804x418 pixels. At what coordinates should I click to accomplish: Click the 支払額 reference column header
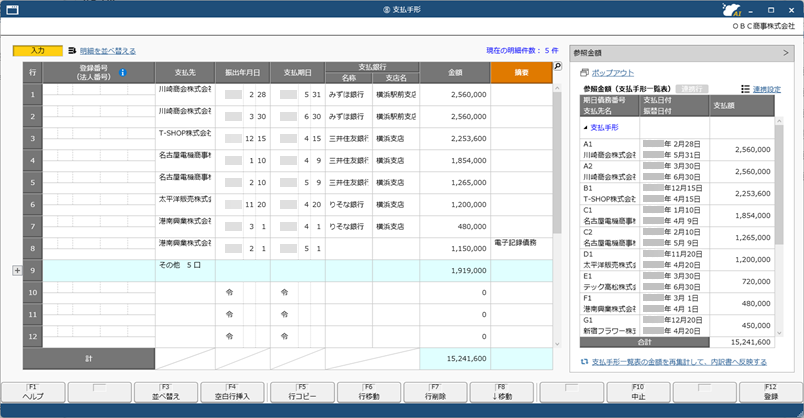tap(742, 106)
